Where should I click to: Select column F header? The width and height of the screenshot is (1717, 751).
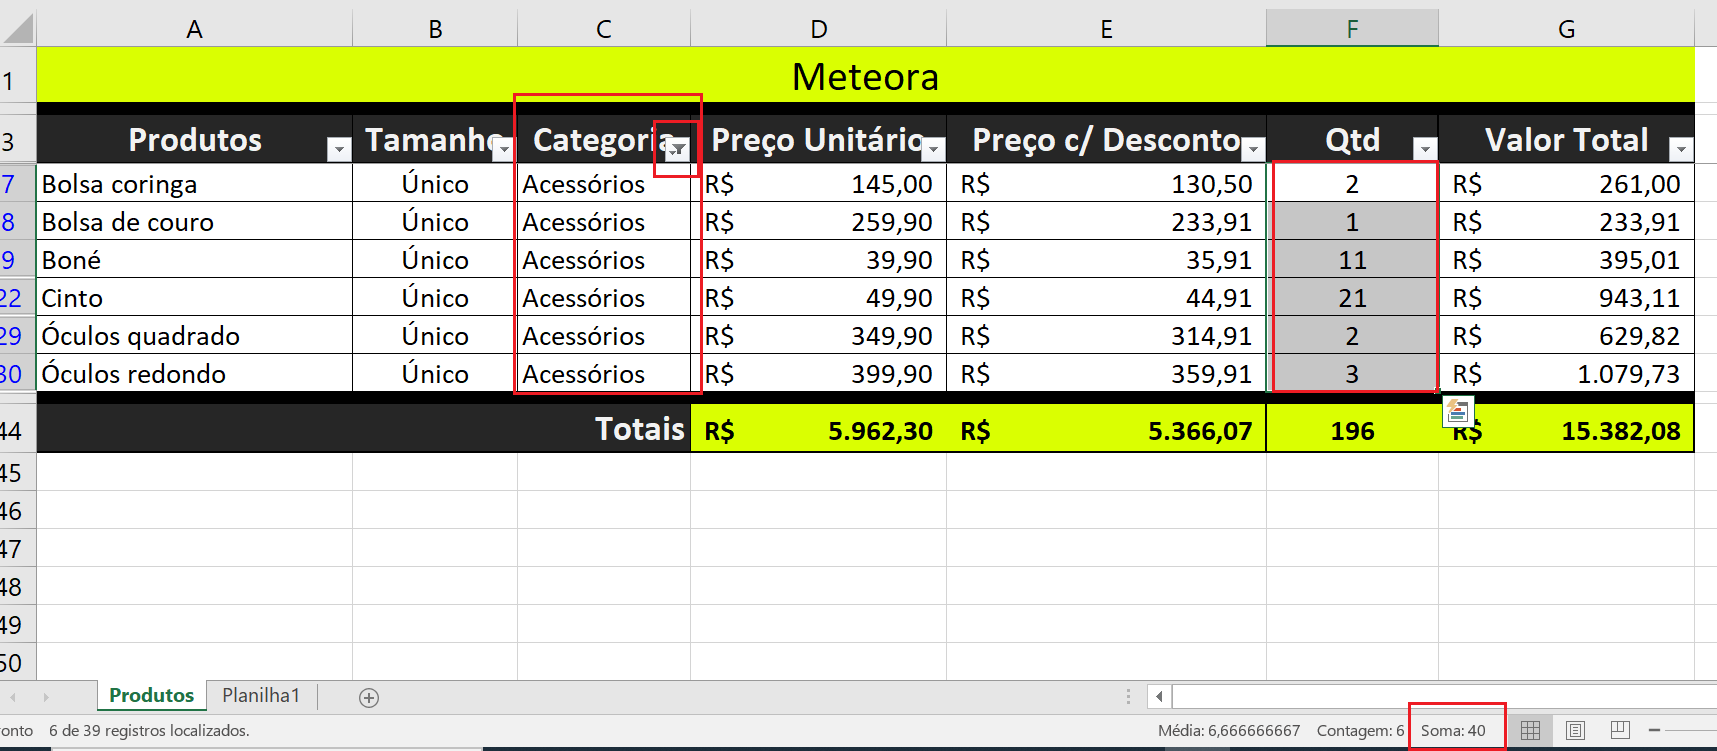tap(1352, 29)
